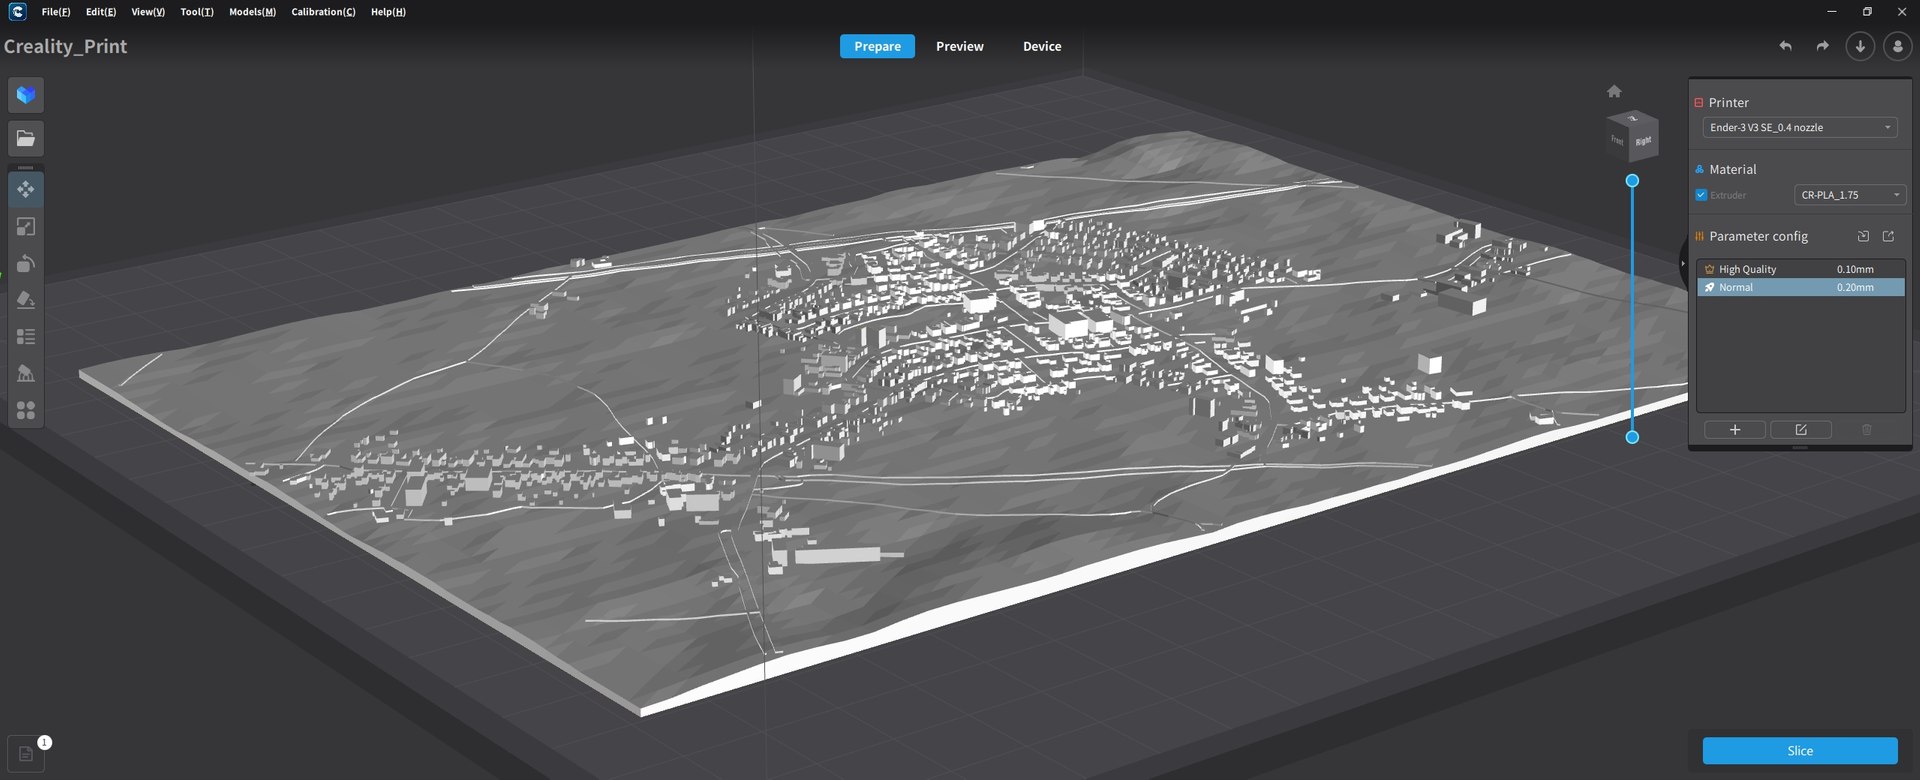Viewport: 1920px width, 780px height.
Task: Click the blue cube model library icon
Action: [26, 95]
